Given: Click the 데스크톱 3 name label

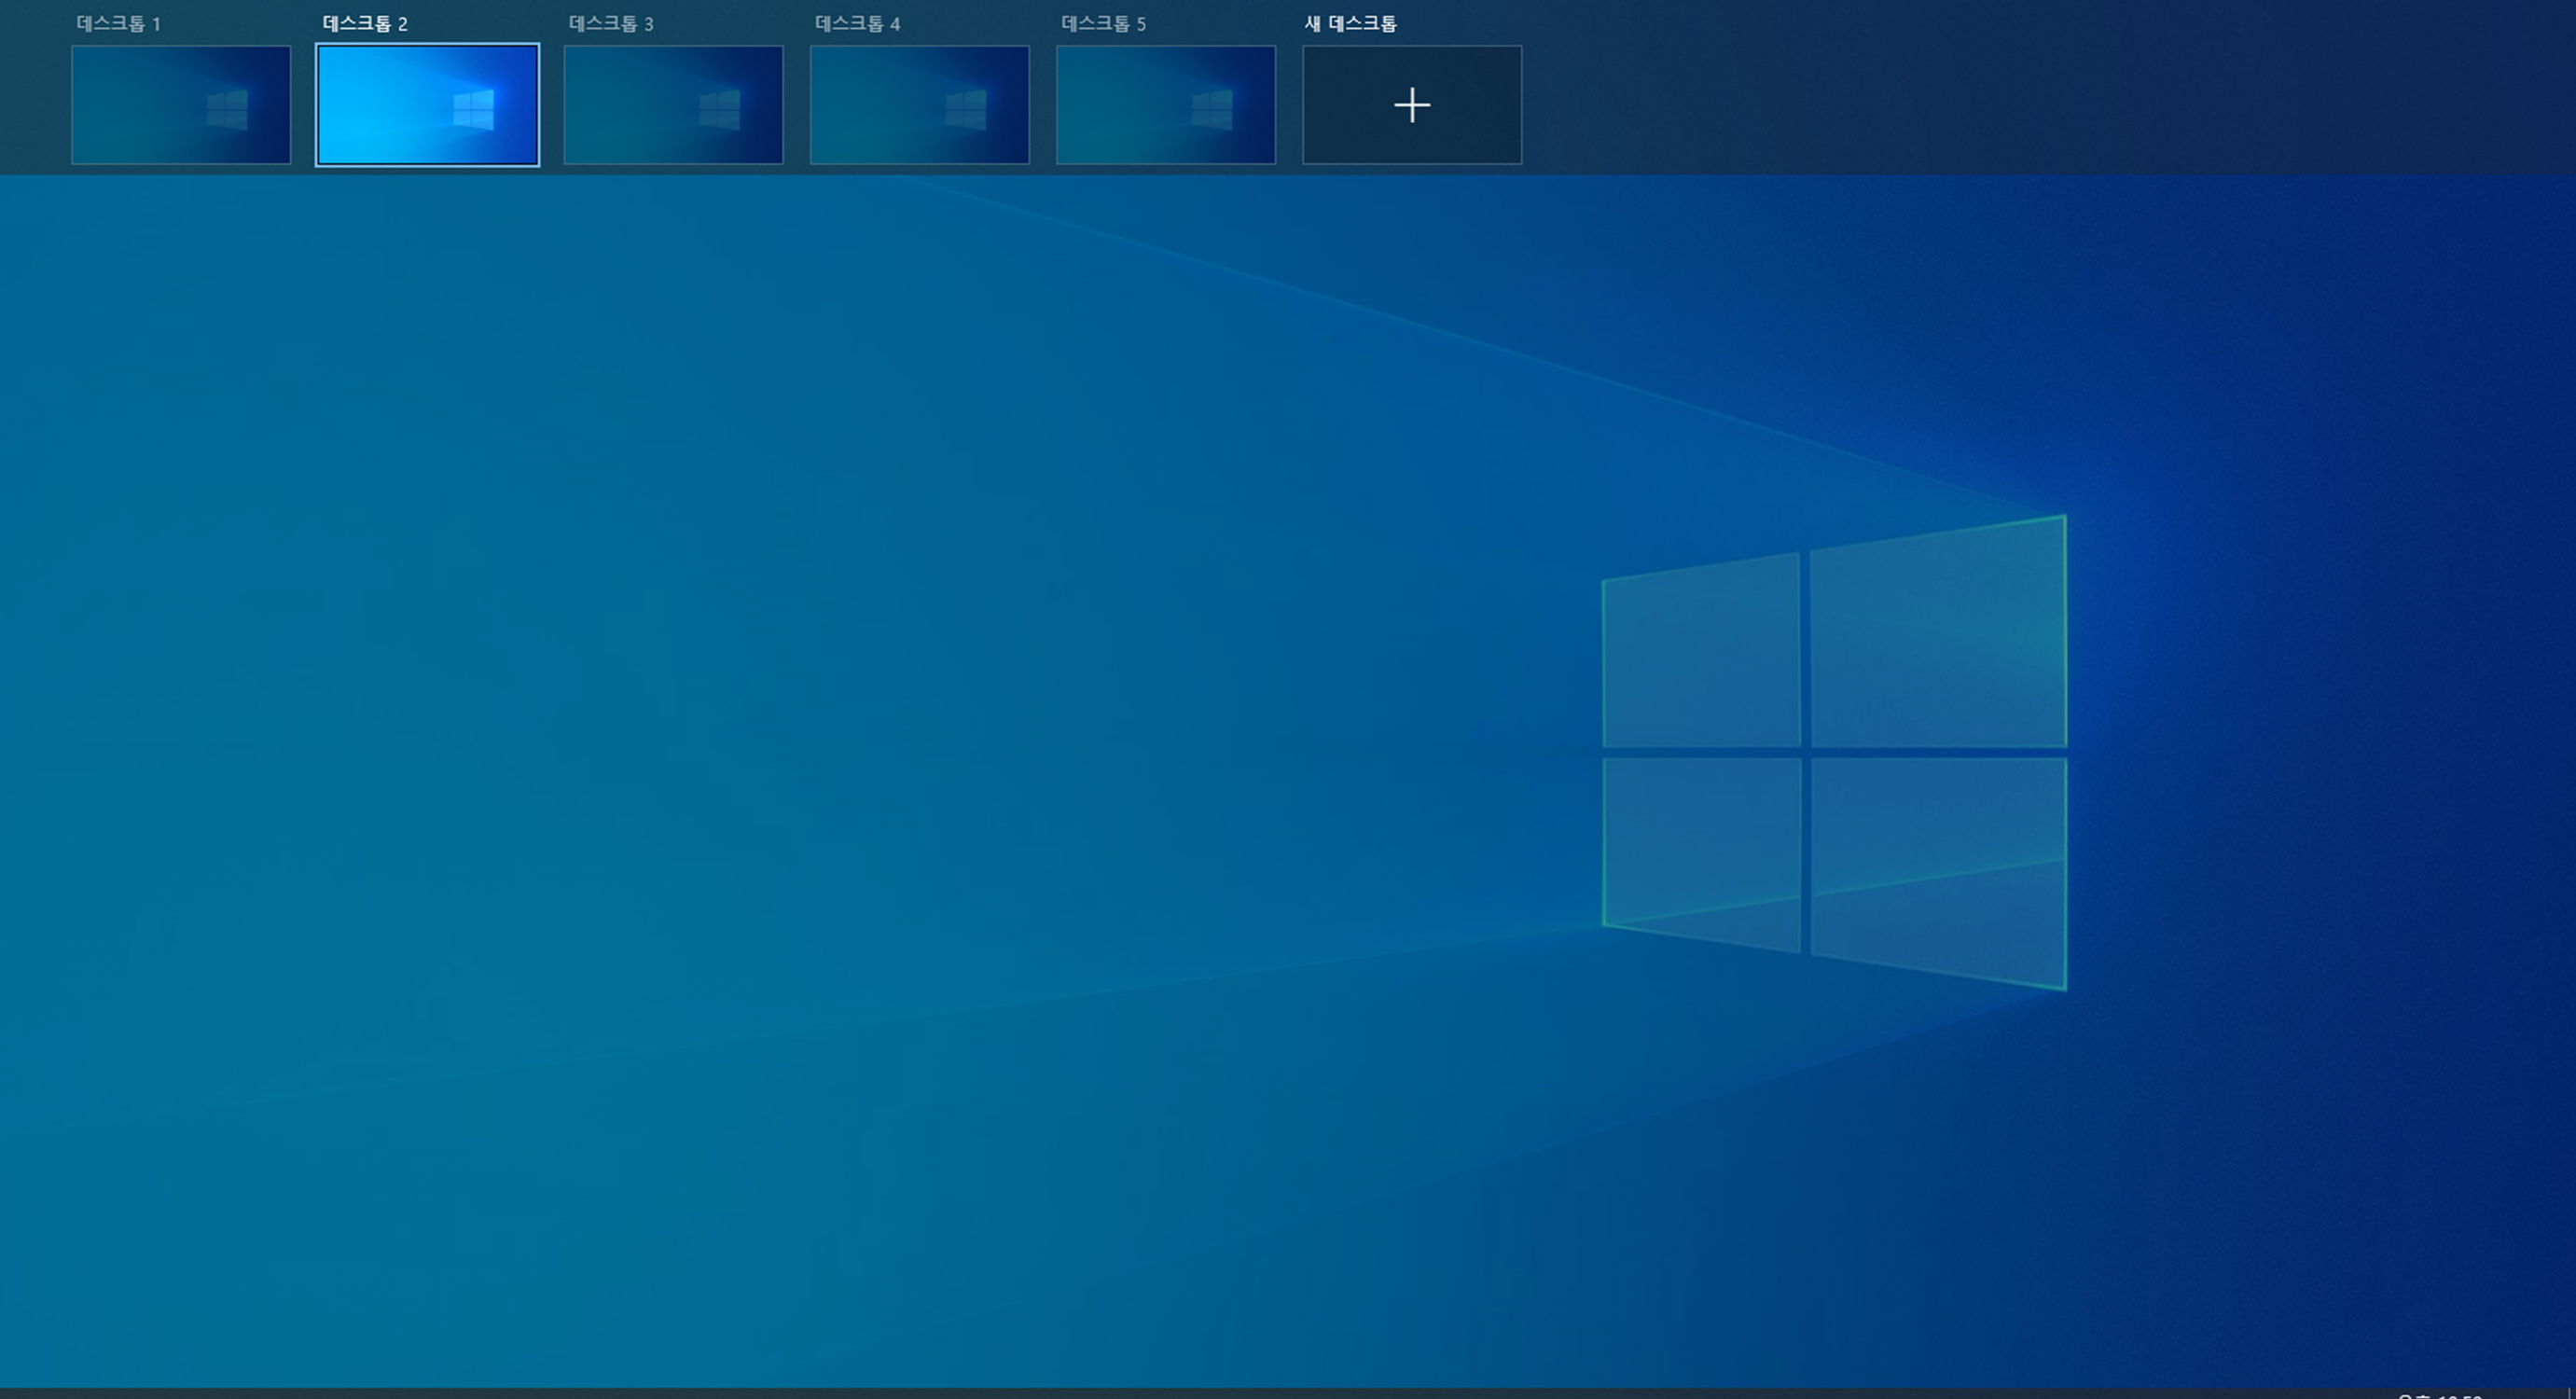Looking at the screenshot, I should tap(611, 24).
